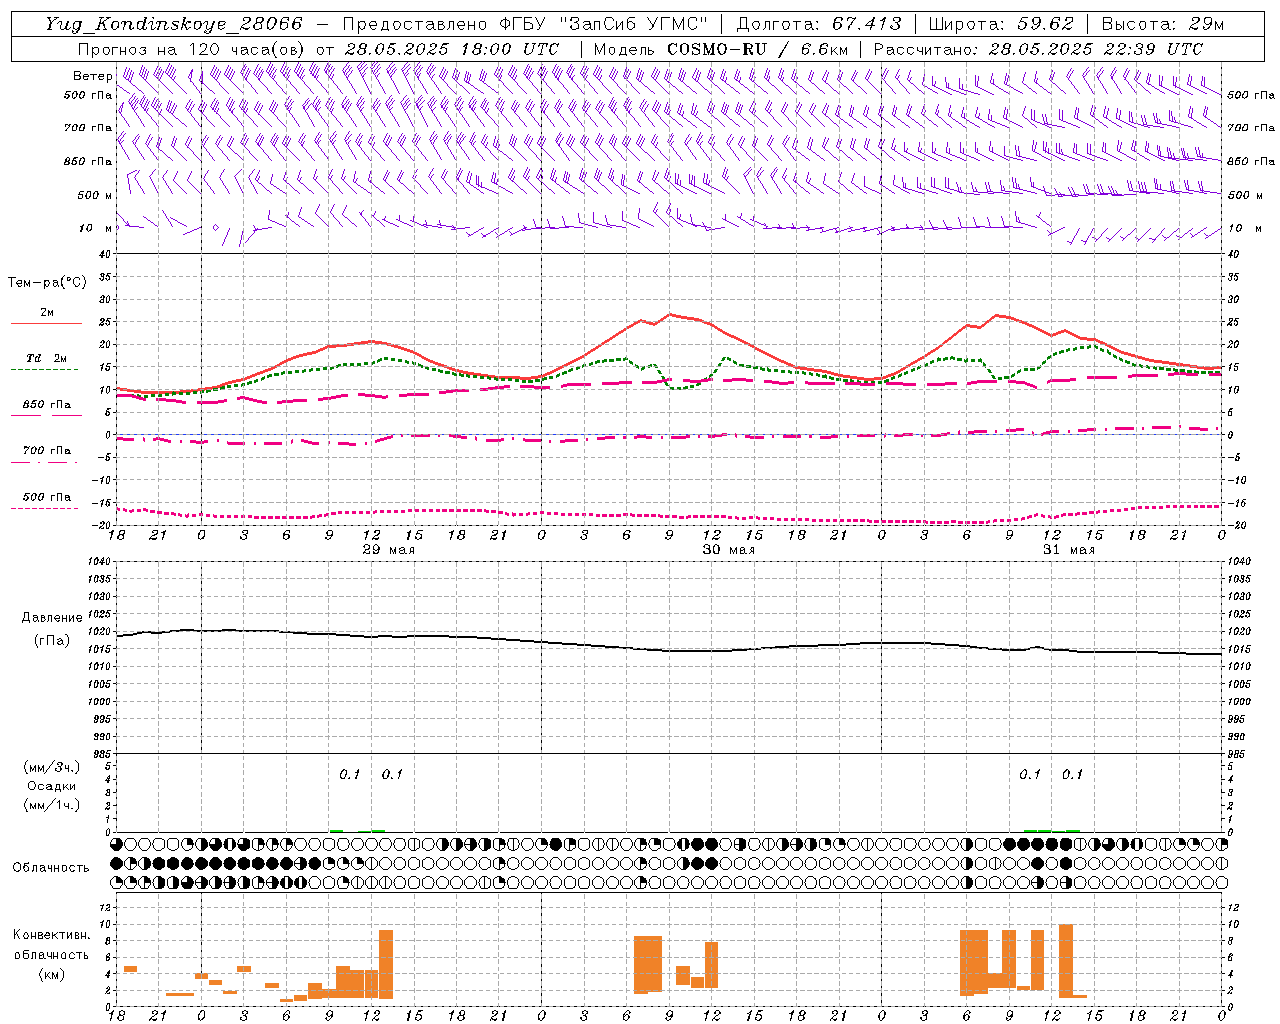Click the solid red line sample under 2м legend
This screenshot has width=1280, height=1024.
click(x=46, y=323)
